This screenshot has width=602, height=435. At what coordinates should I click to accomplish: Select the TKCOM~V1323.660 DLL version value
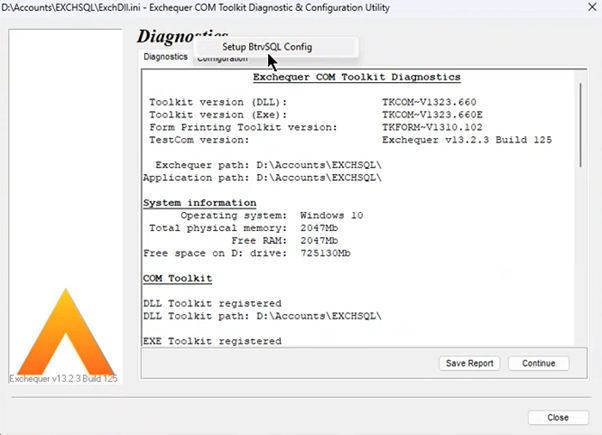pos(429,102)
